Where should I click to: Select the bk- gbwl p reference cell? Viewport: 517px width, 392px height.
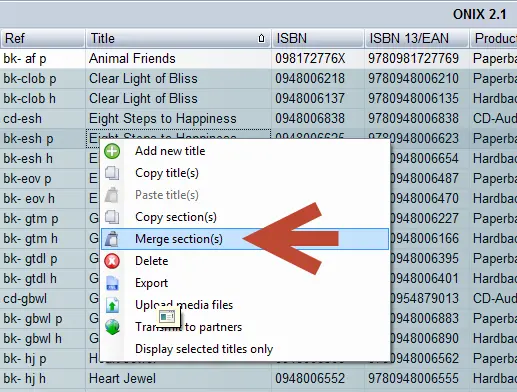coord(43,319)
